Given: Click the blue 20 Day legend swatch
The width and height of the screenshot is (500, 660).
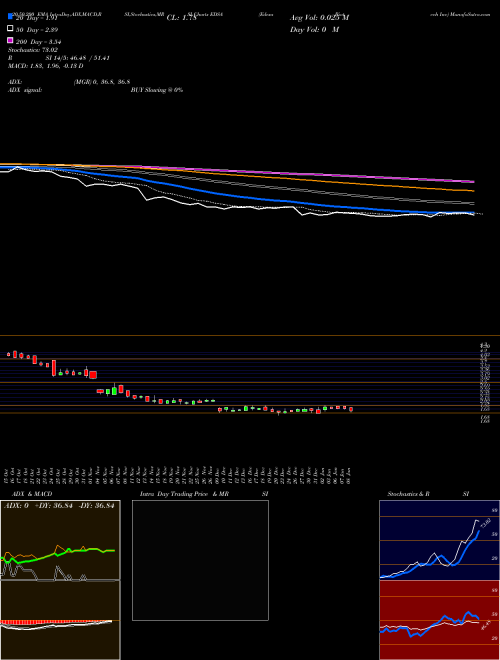Looking at the screenshot, I should (x=10, y=17).
